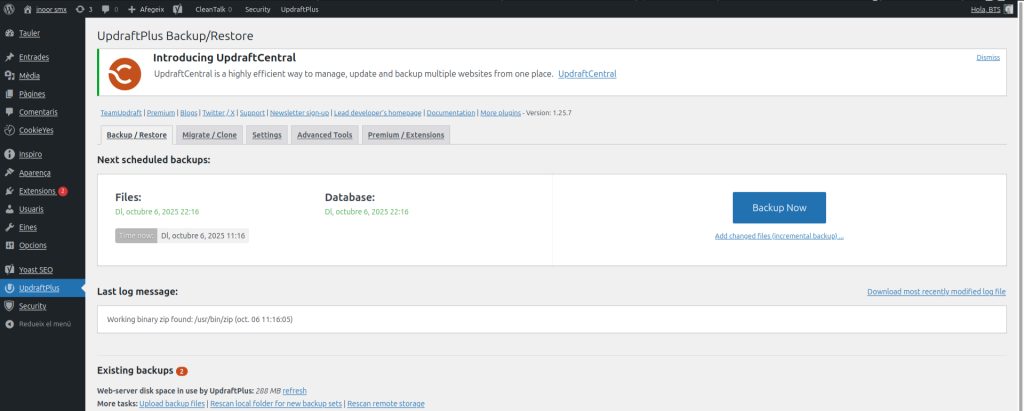
Task: Switch to the Settings tab
Action: tap(266, 135)
